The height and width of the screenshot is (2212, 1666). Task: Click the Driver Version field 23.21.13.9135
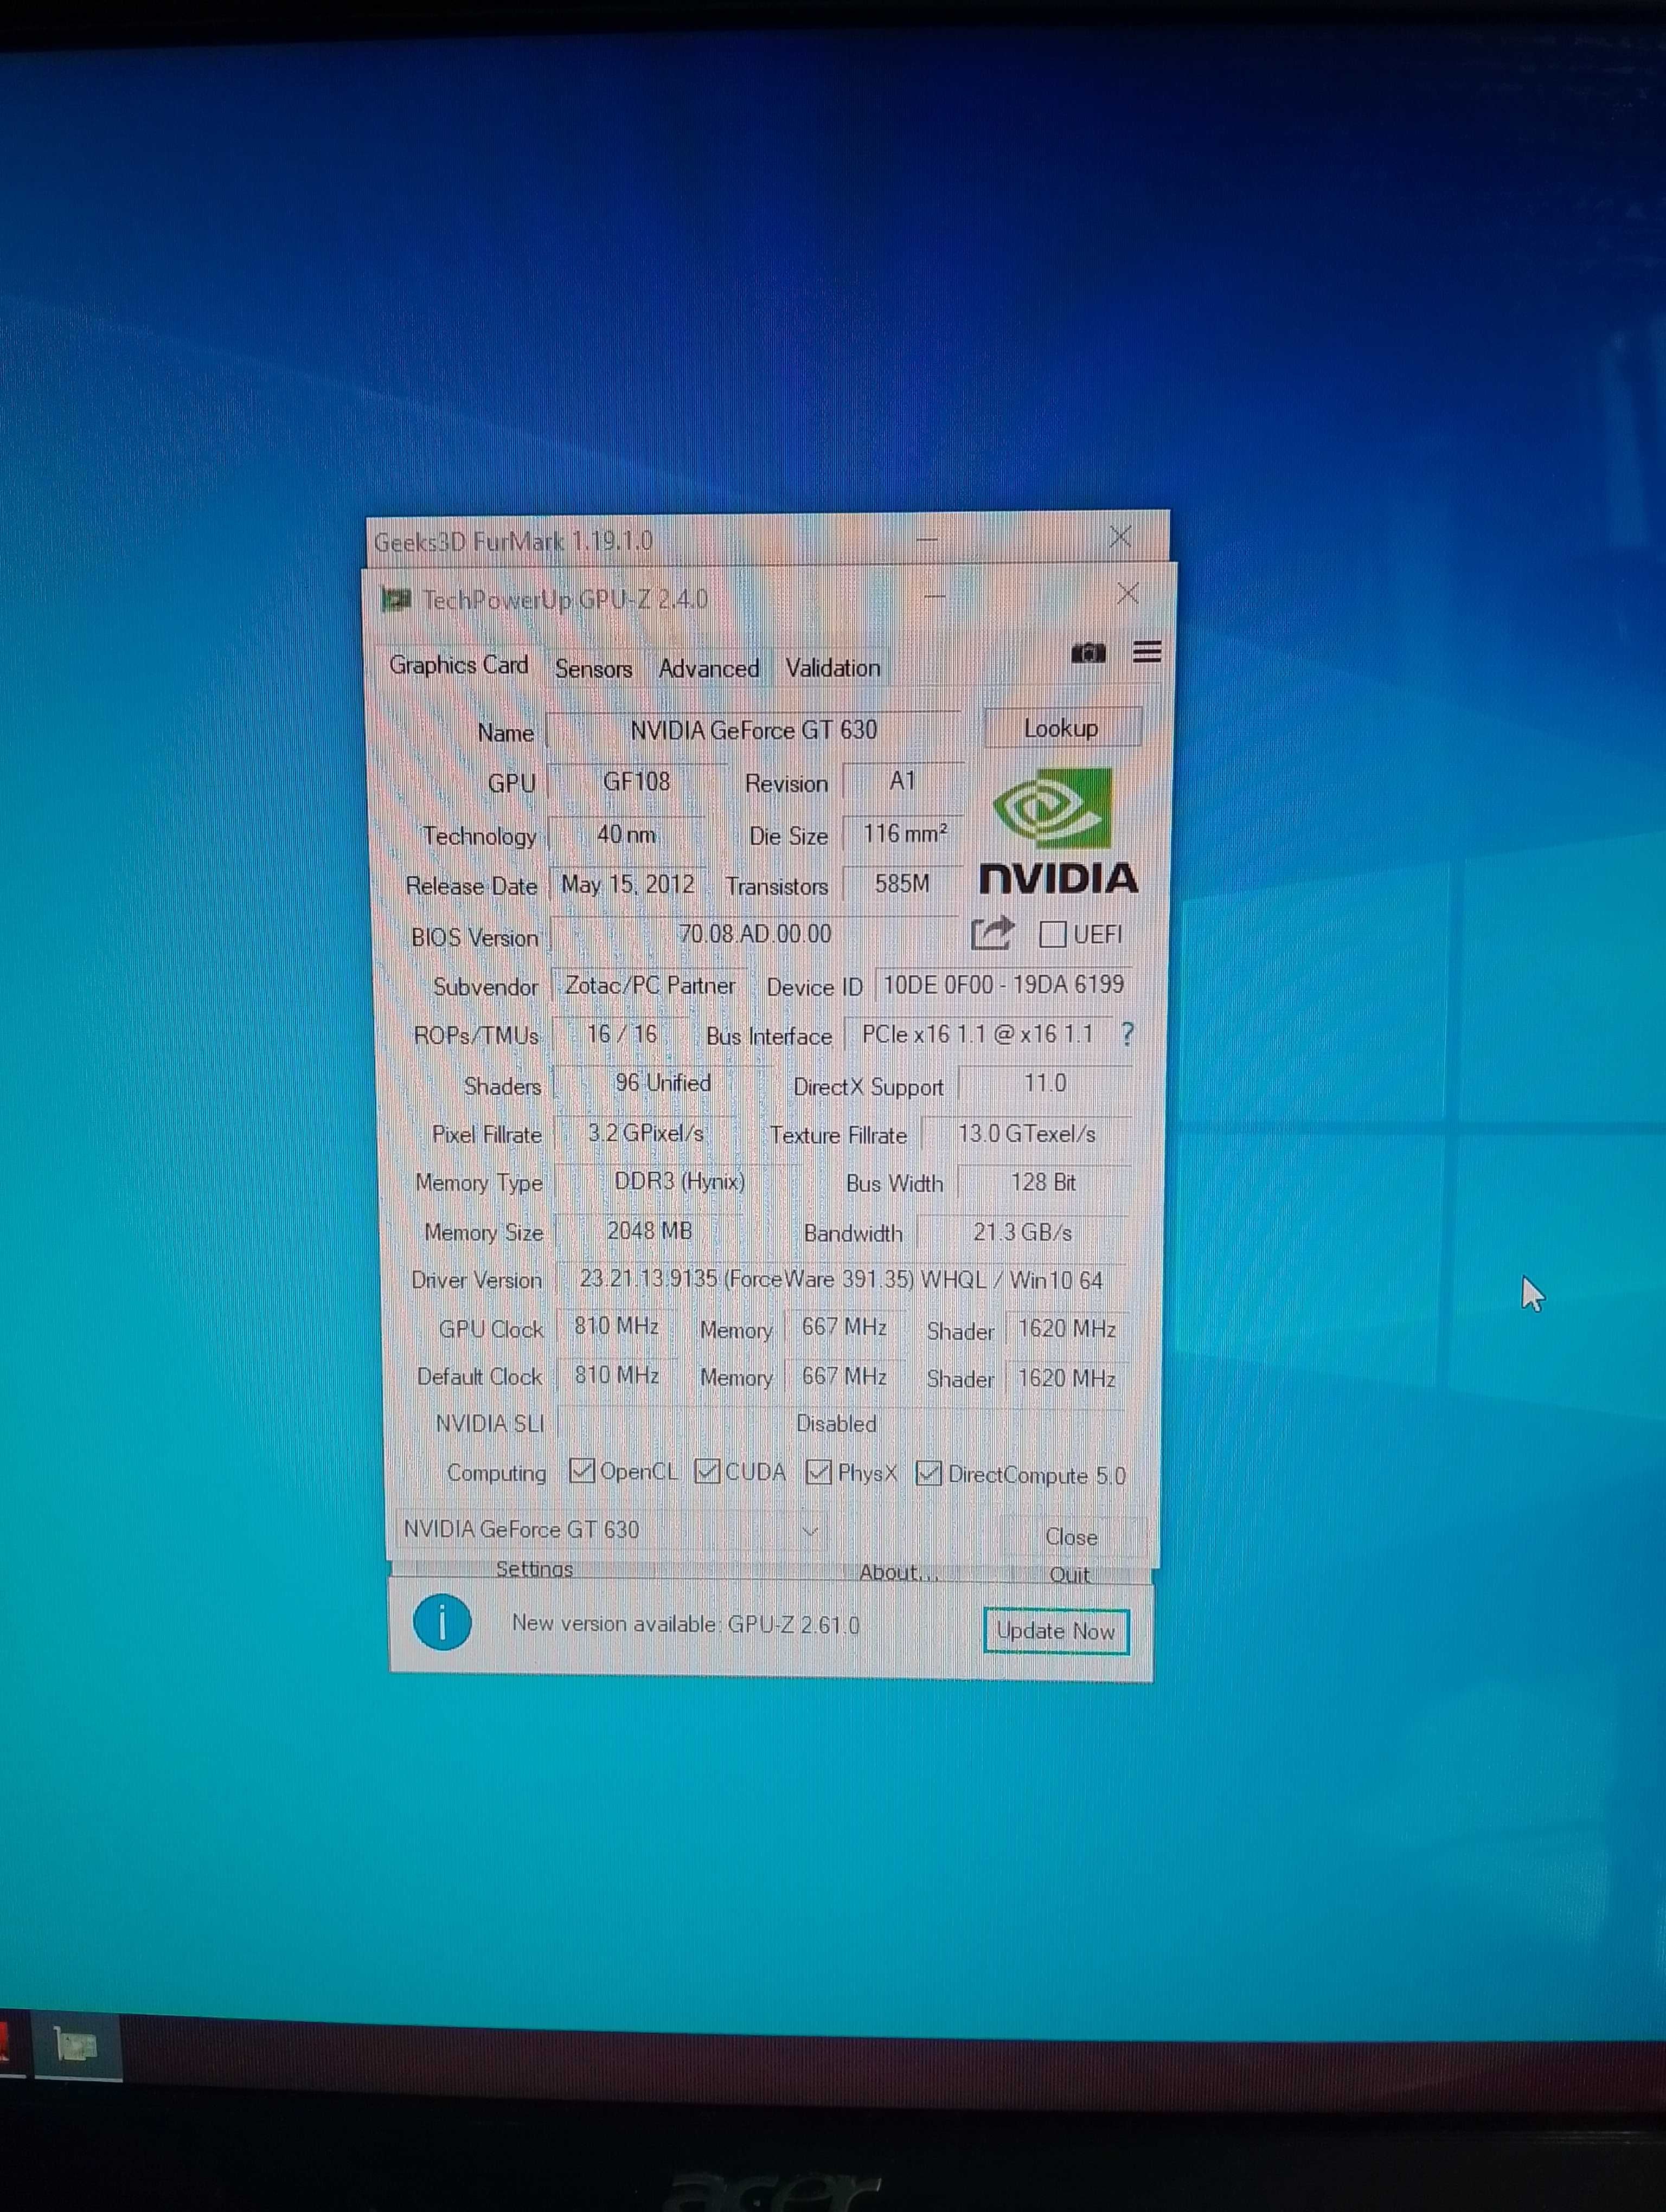tap(841, 1280)
